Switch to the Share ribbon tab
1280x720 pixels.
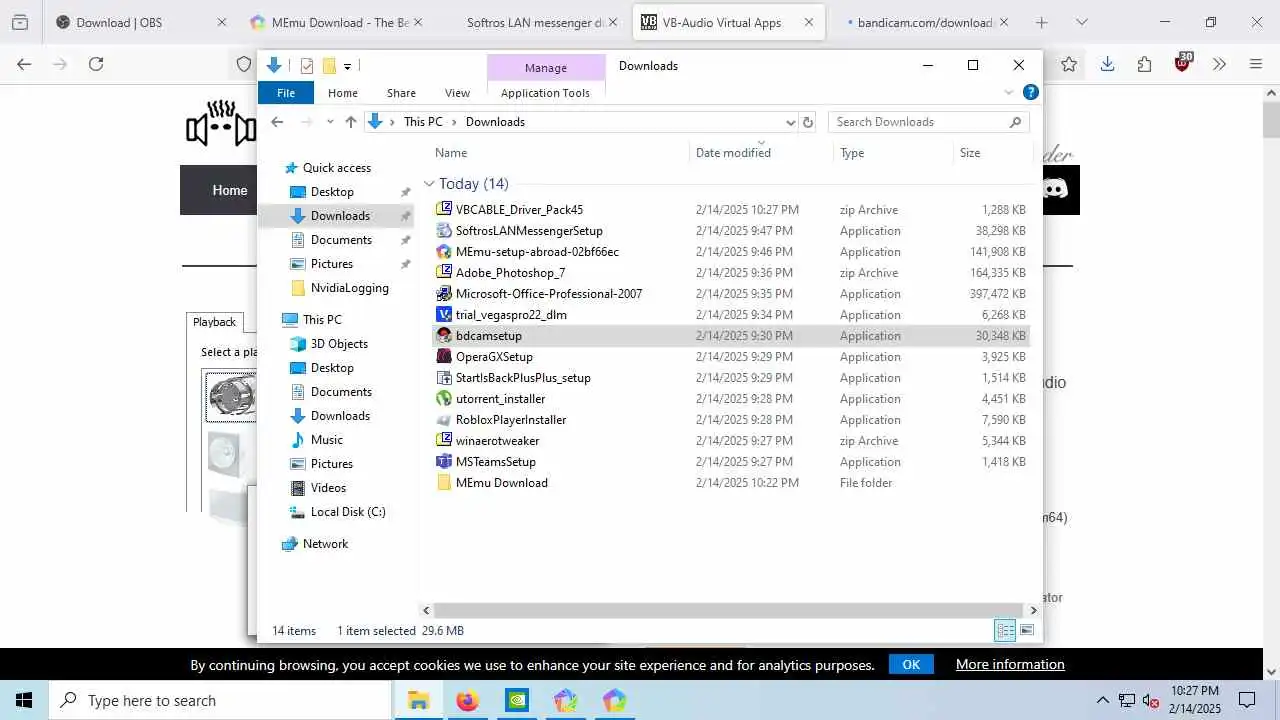point(401,93)
